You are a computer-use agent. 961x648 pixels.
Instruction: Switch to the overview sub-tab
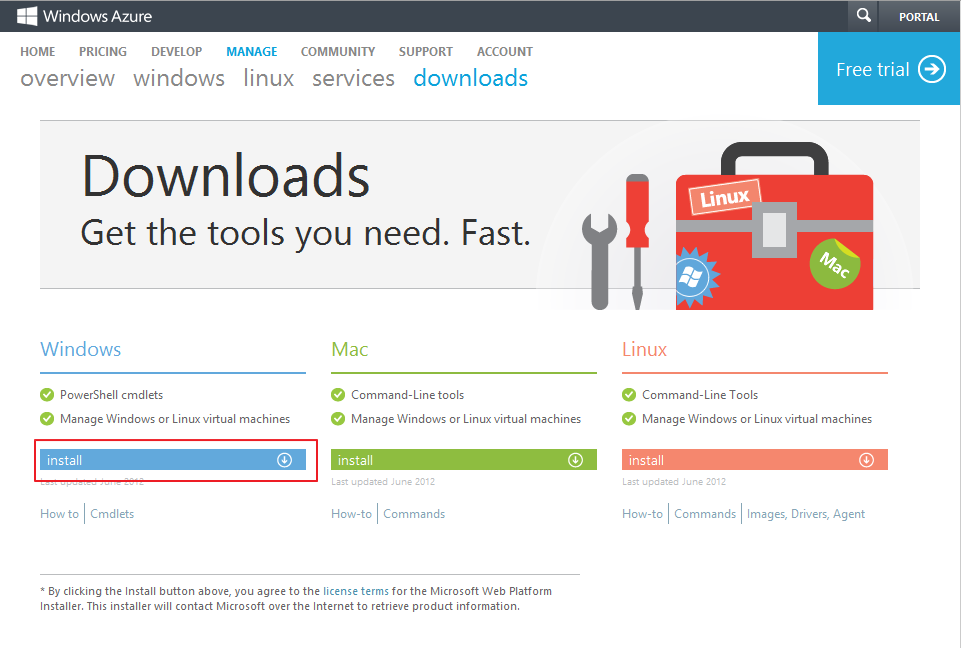coord(67,78)
